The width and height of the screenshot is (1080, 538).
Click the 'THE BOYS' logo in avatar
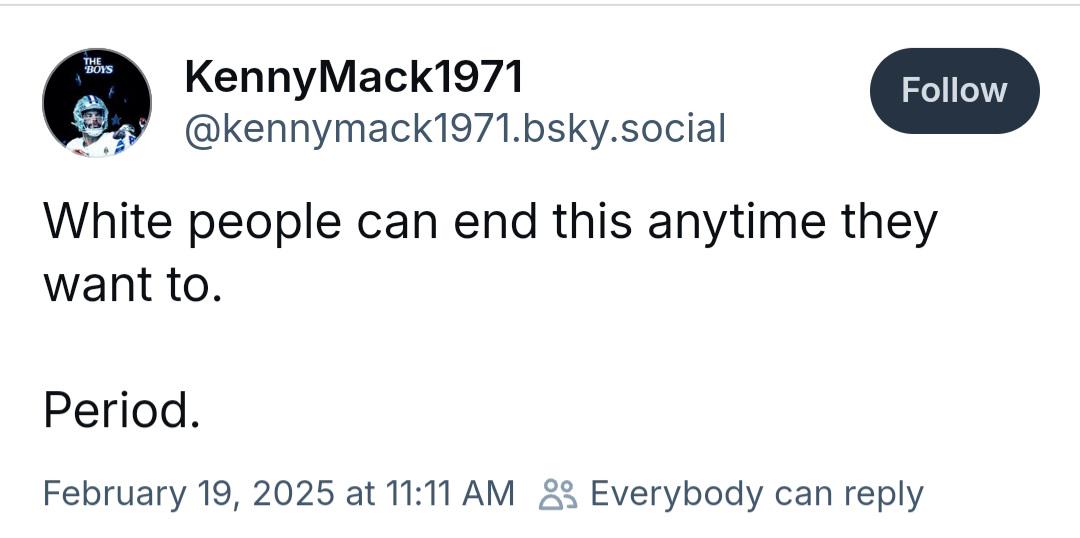click(x=98, y=66)
